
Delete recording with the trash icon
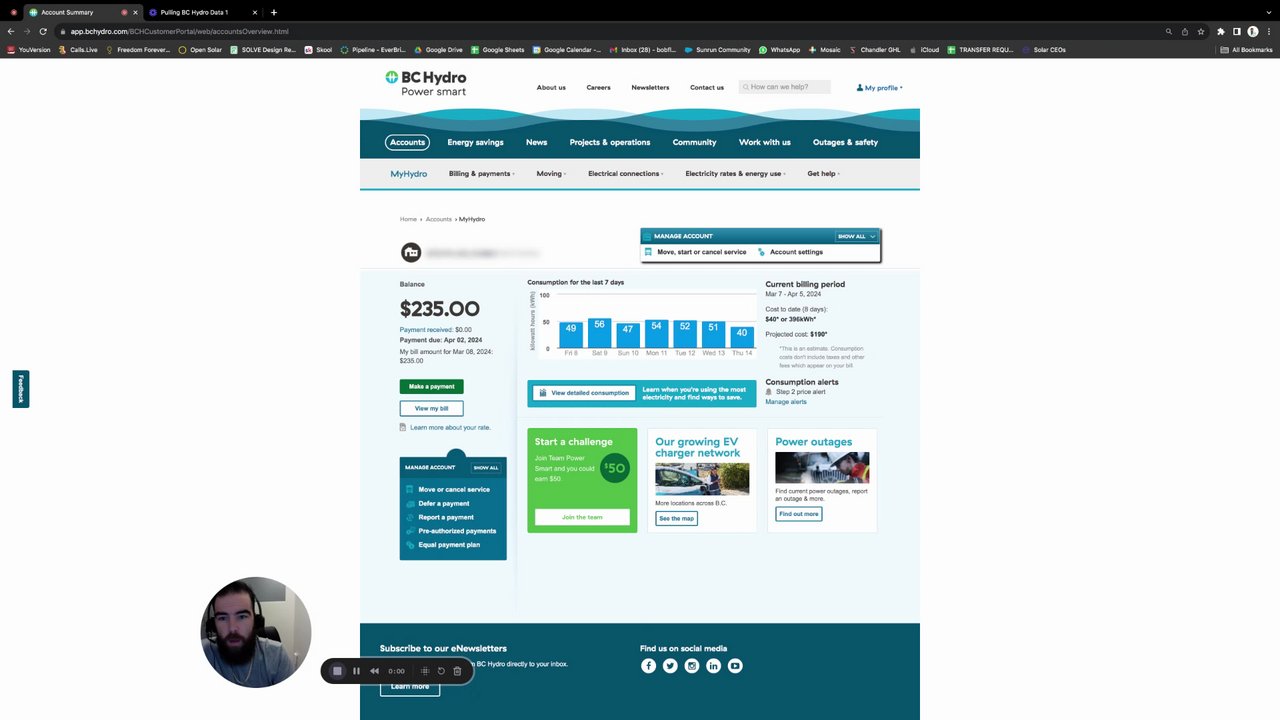[457, 671]
